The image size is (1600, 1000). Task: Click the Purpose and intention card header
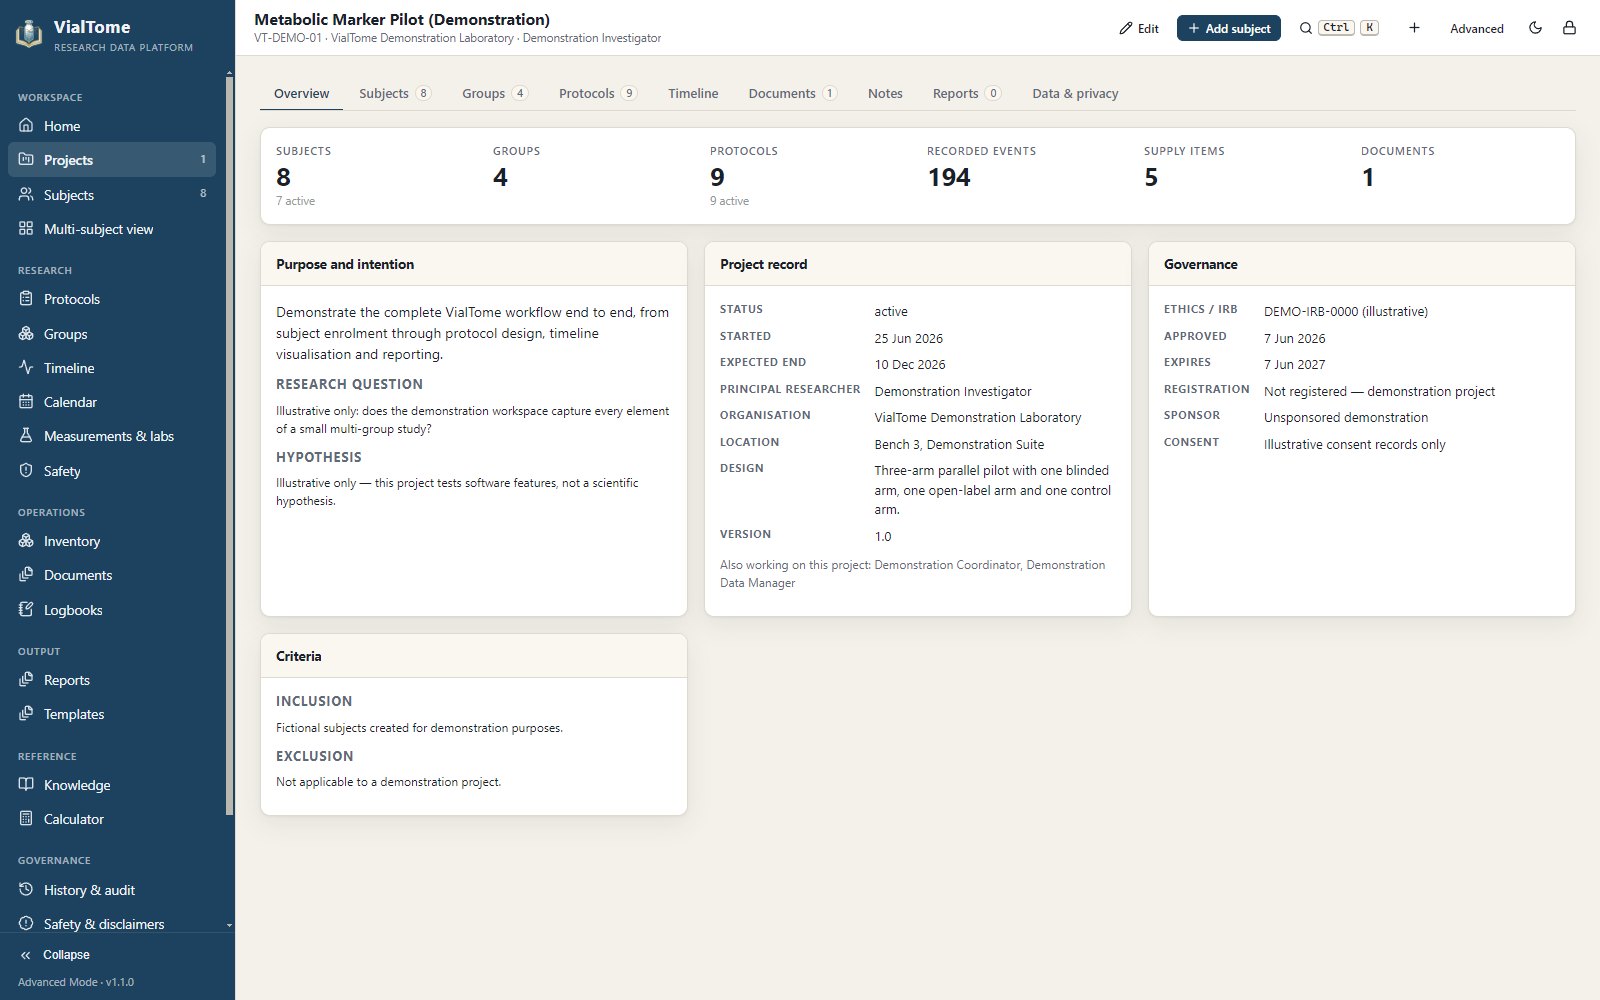click(x=474, y=264)
